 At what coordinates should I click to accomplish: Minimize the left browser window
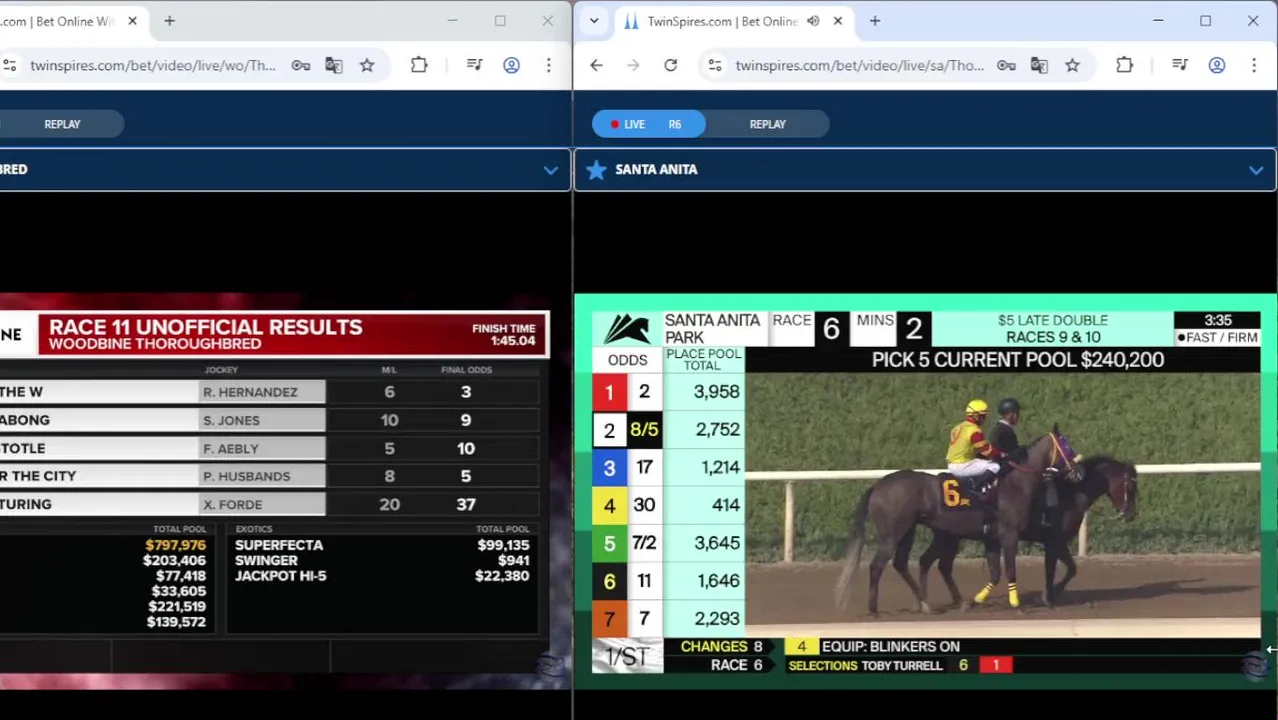(x=452, y=21)
